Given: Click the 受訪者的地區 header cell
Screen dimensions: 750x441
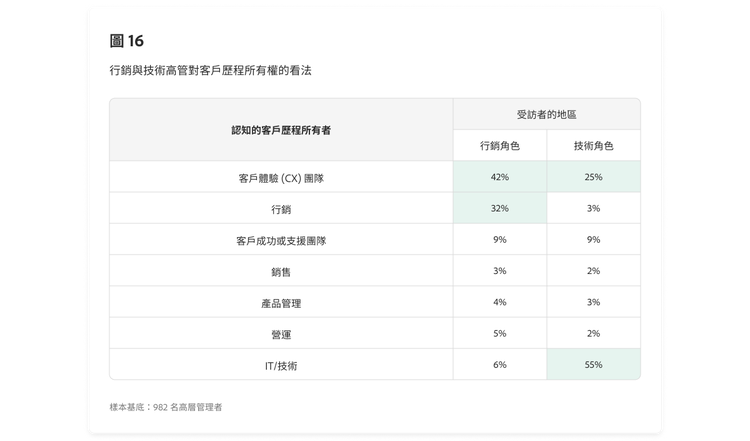Looking at the screenshot, I should [546, 114].
